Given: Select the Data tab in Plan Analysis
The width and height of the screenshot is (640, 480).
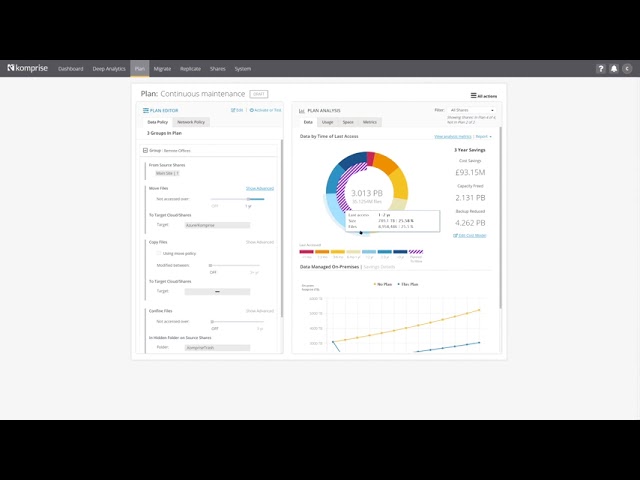Looking at the screenshot, I should [308, 122].
